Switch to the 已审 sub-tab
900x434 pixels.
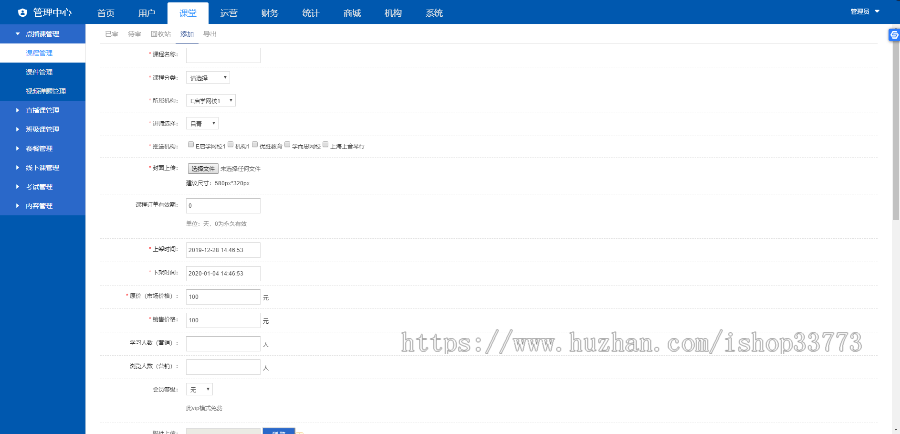111,34
